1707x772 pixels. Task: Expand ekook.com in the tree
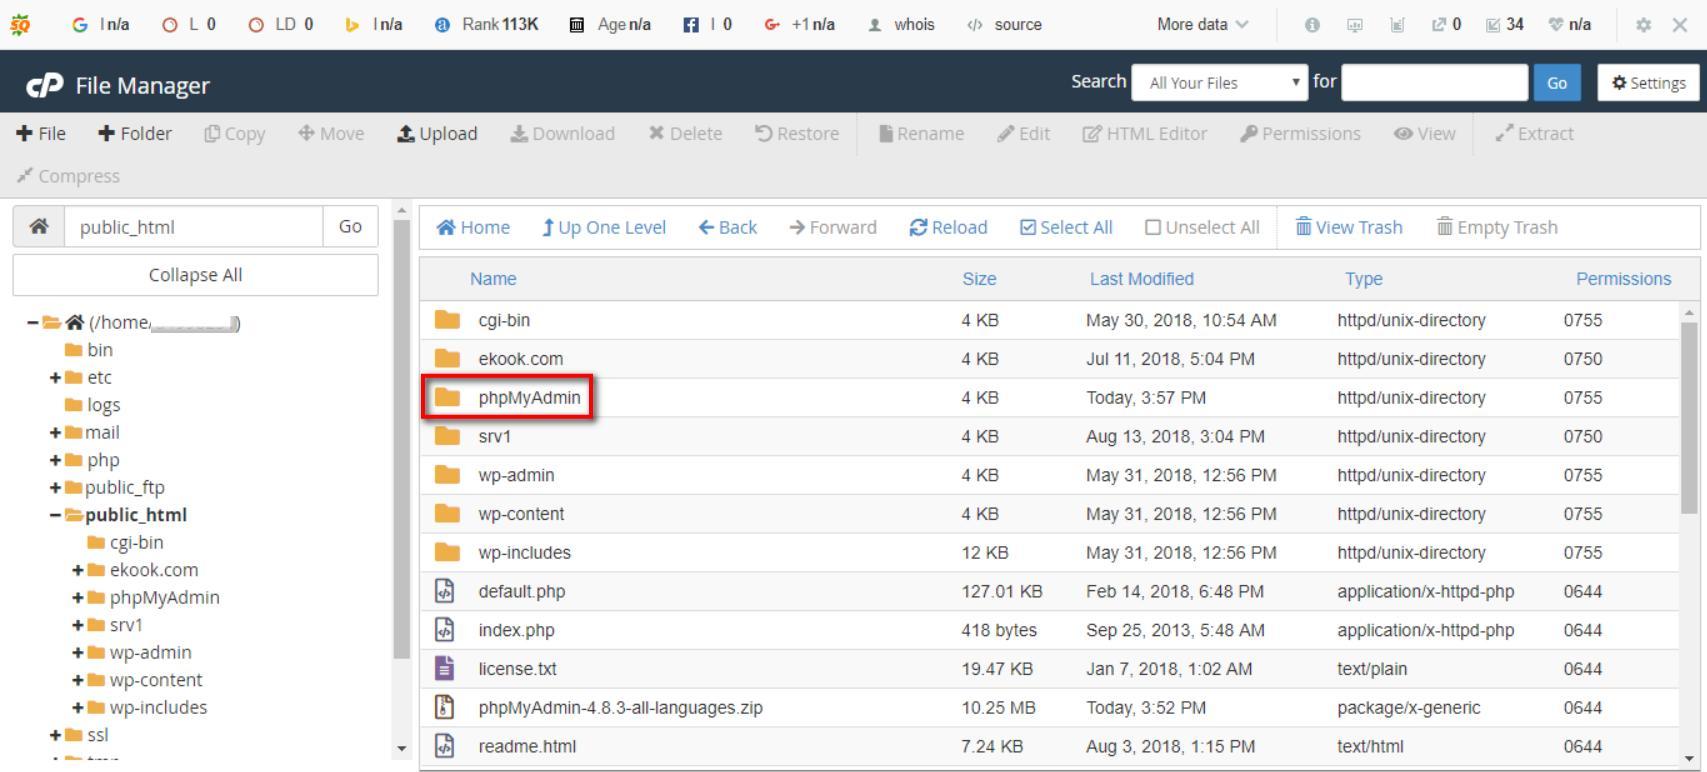(77, 570)
